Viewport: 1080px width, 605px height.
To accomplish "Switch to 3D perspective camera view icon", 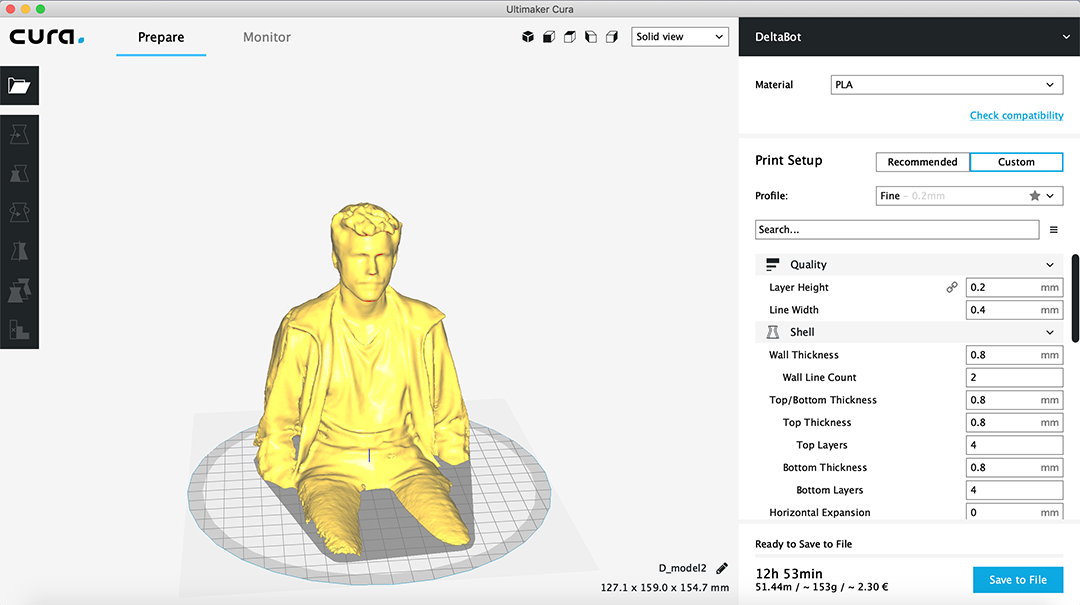I will 528,37.
